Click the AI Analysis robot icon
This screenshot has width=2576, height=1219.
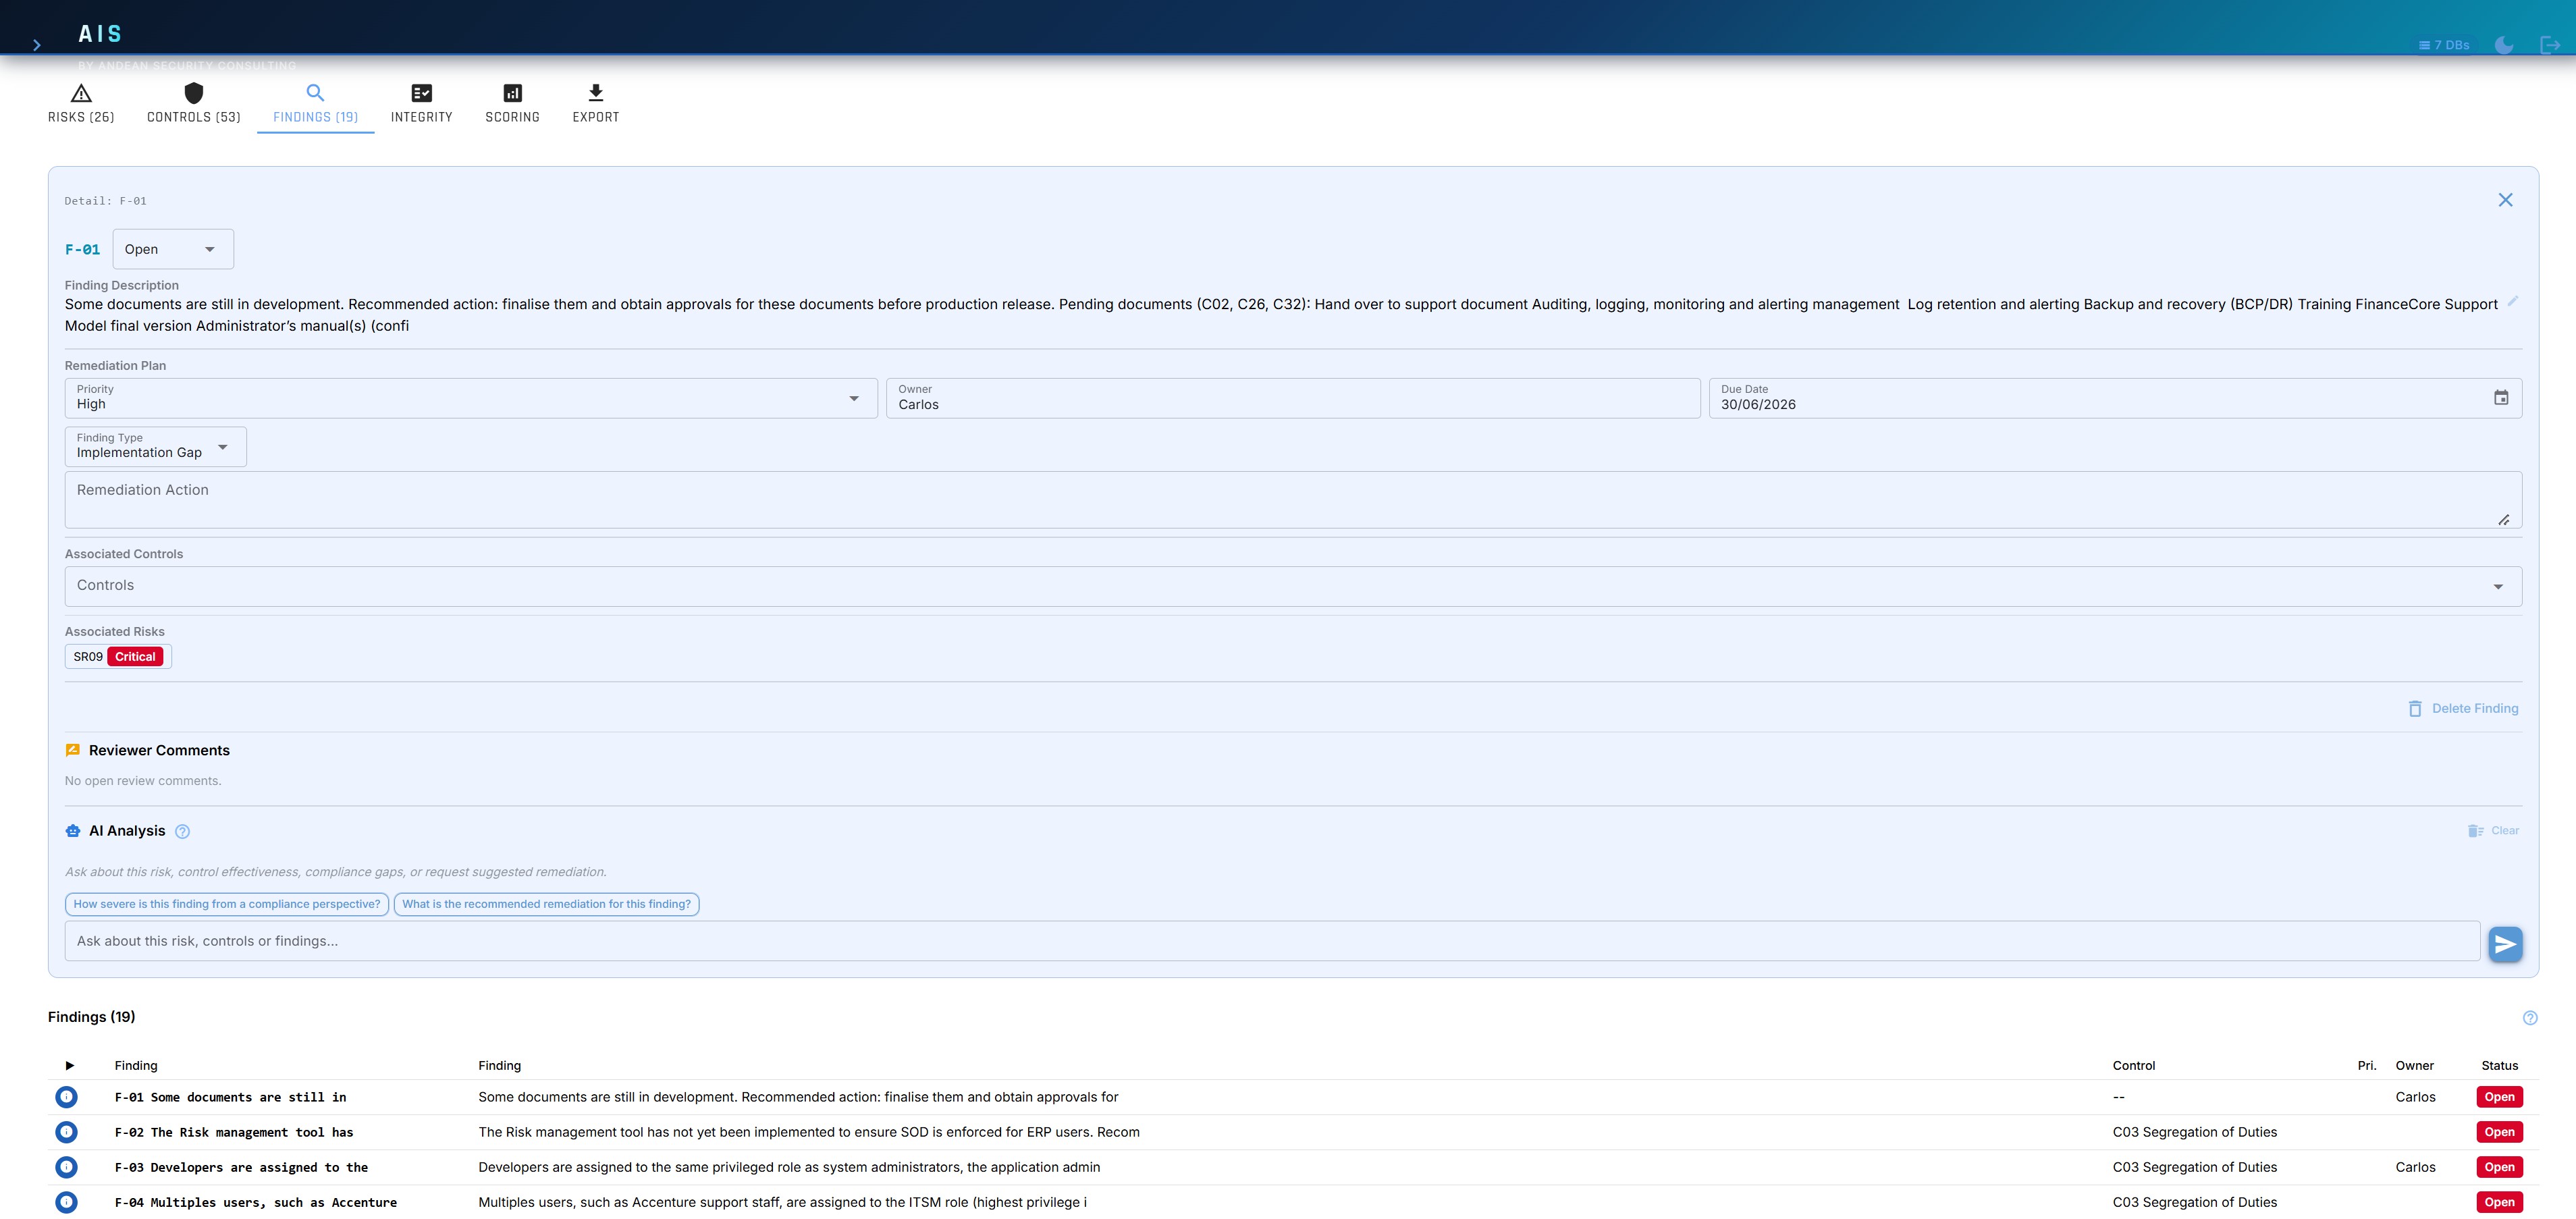tap(73, 831)
